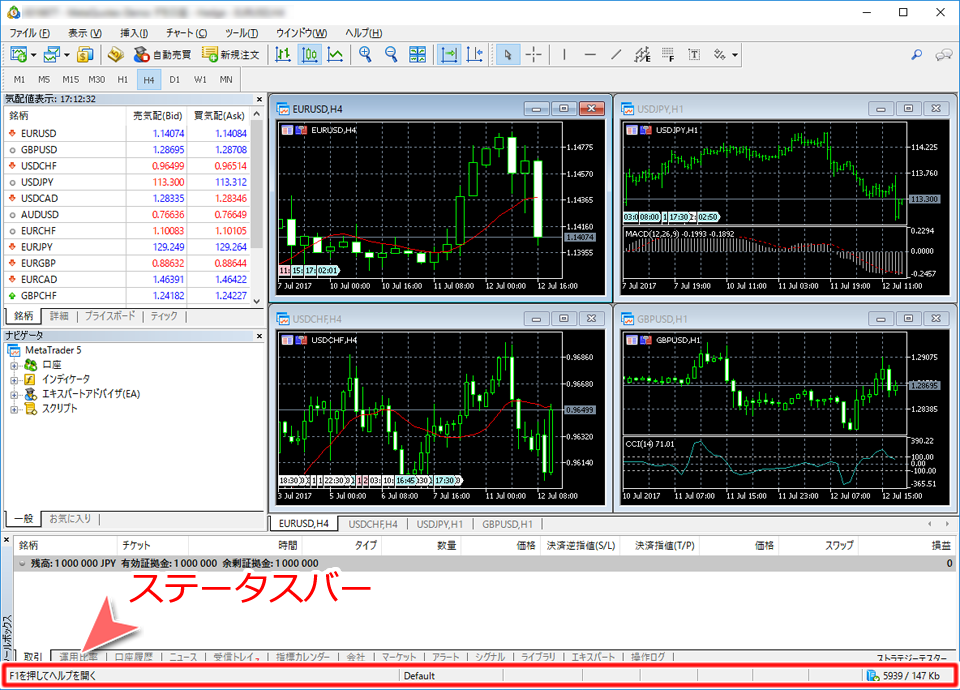Image resolution: width=960 pixels, height=690 pixels.
Task: Open the チャート menu
Action: 186,33
